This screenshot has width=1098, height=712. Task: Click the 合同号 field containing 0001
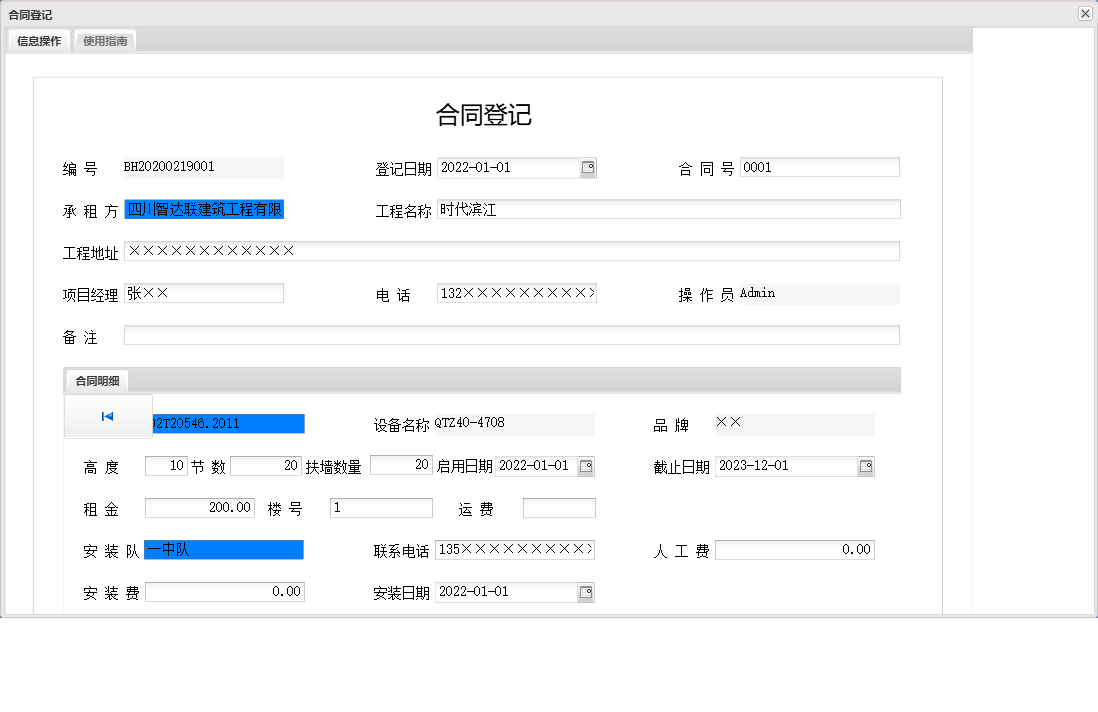[820, 167]
